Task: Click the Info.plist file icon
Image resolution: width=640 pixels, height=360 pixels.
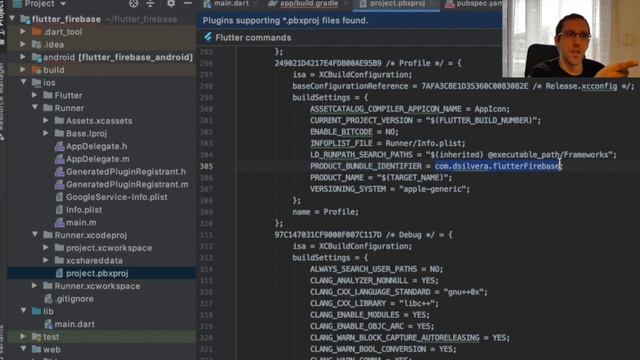Action: click(x=60, y=209)
